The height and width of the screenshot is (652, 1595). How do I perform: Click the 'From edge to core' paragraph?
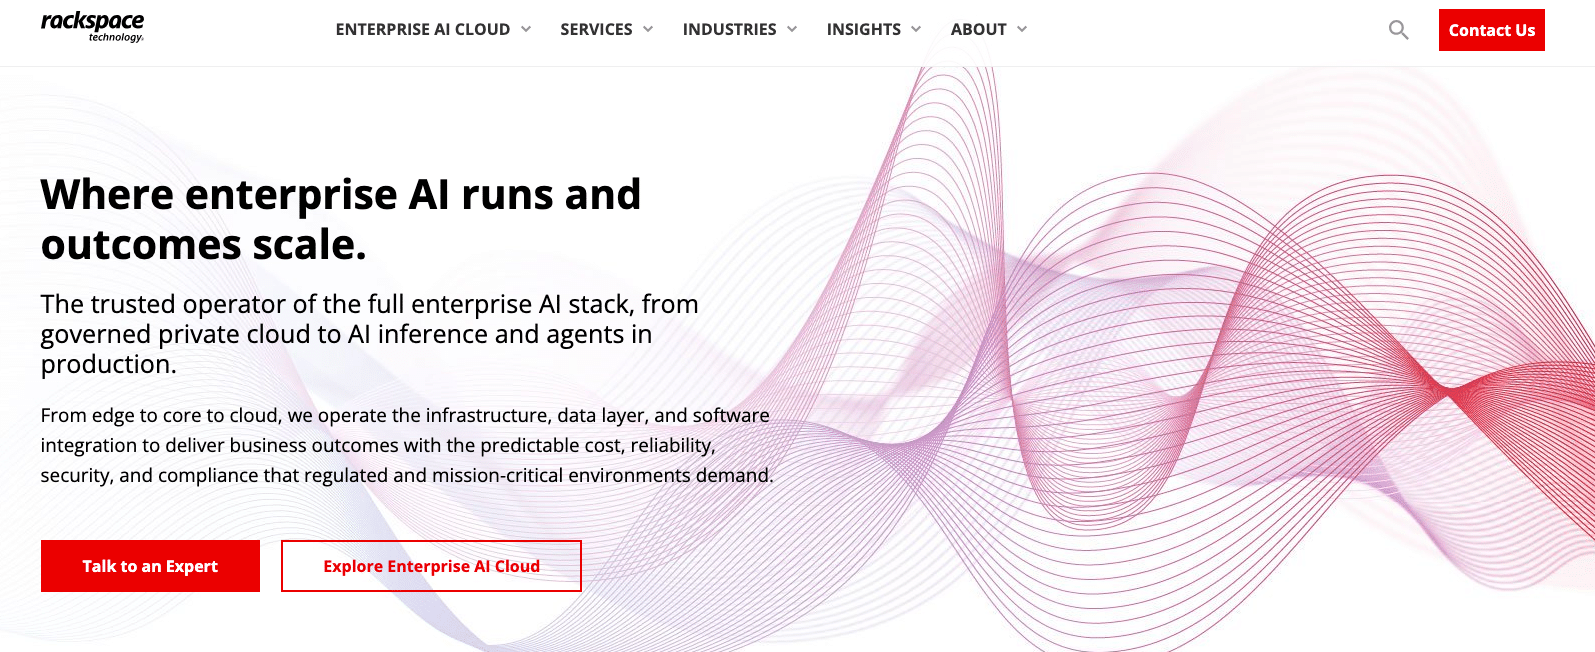407,445
